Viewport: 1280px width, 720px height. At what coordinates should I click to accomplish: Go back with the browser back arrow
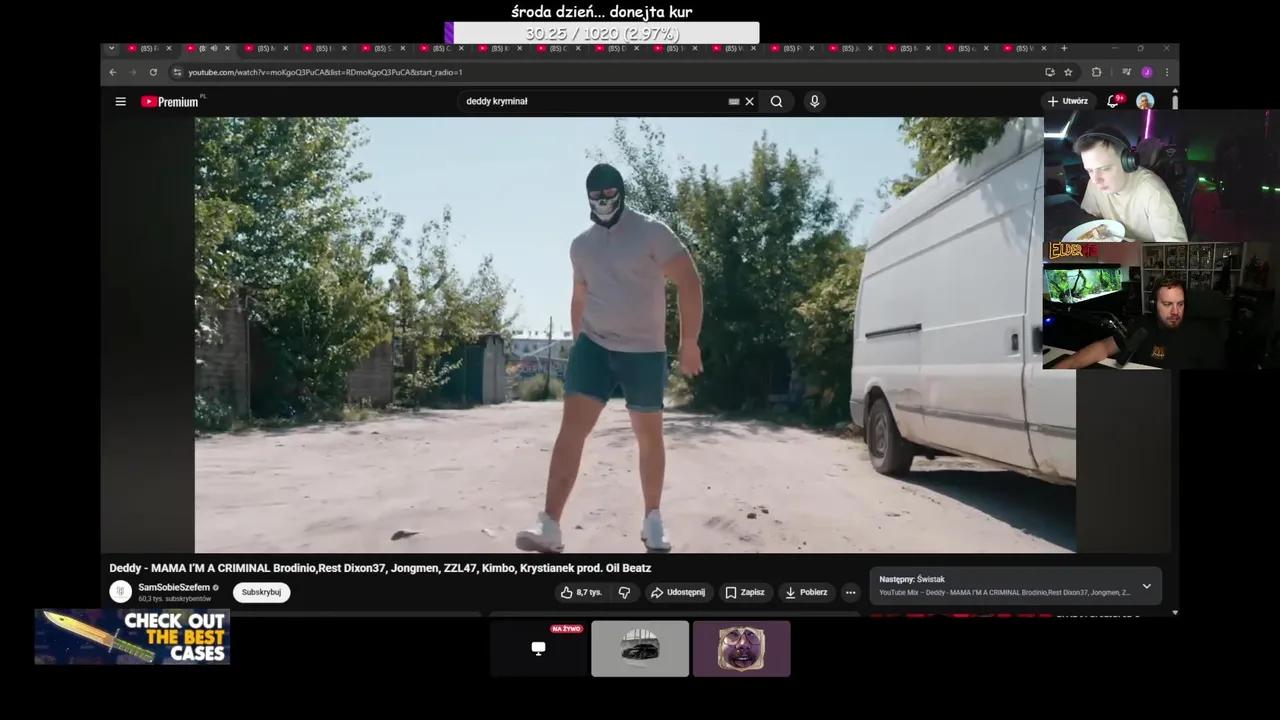112,72
